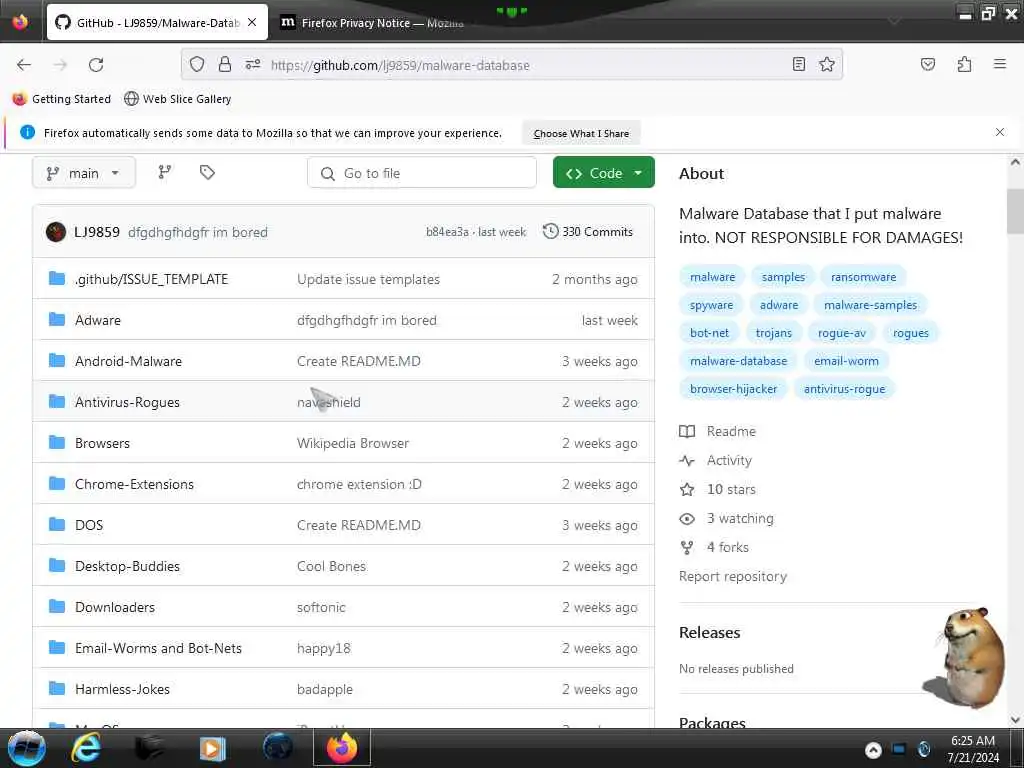Click LJ9859 avatar in commit header
This screenshot has height=768, width=1024.
[56, 232]
